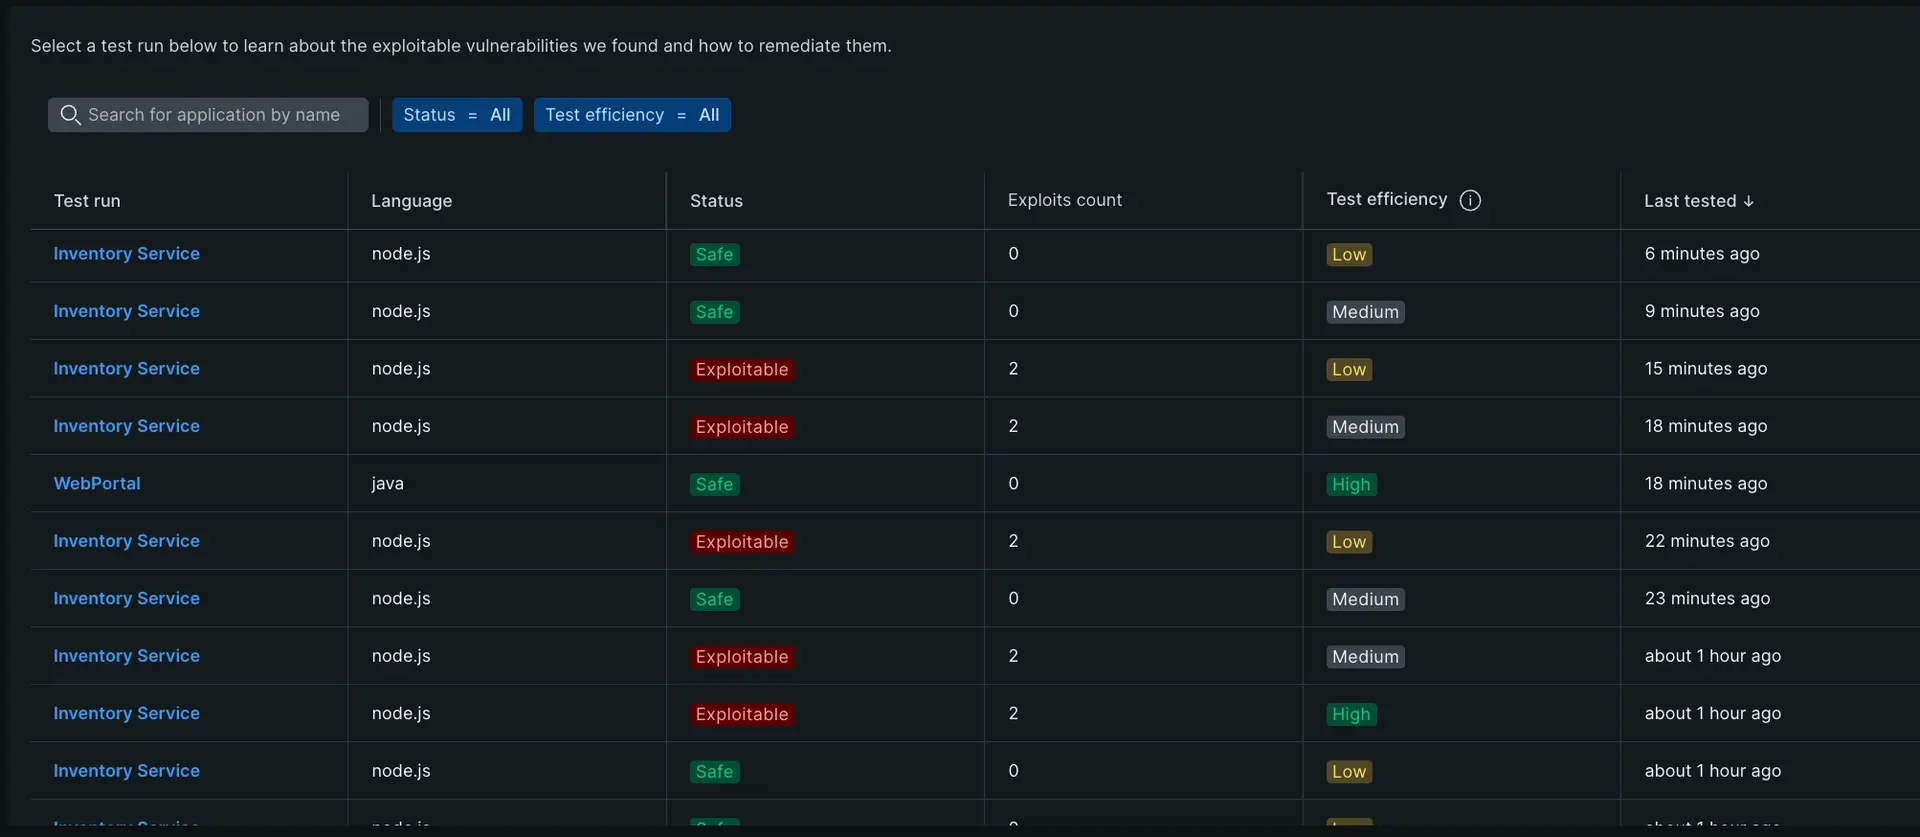This screenshot has height=837, width=1920.
Task: Click the '15 minutes ago' timestamp
Action: pos(1706,369)
